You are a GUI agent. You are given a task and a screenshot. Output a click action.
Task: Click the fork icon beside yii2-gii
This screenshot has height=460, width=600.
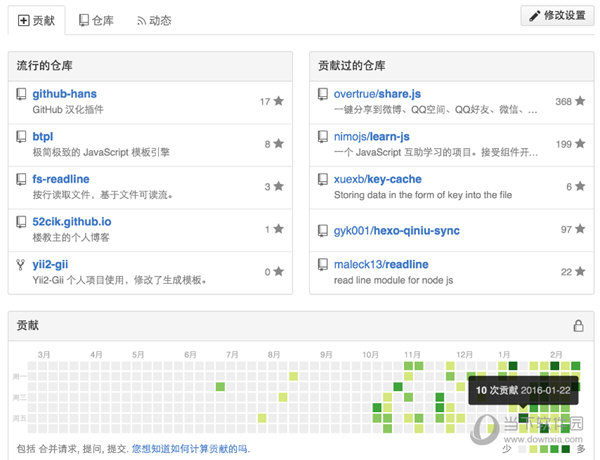pyautogui.click(x=22, y=264)
